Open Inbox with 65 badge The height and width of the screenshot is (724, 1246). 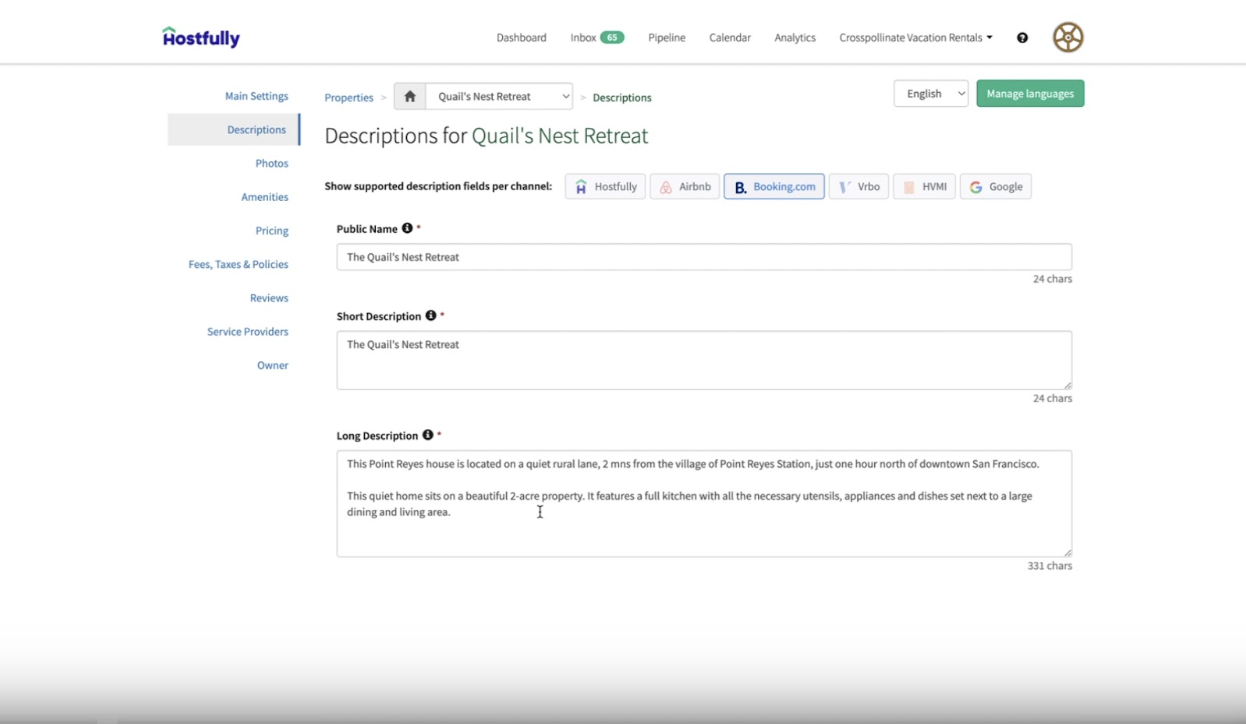(596, 38)
